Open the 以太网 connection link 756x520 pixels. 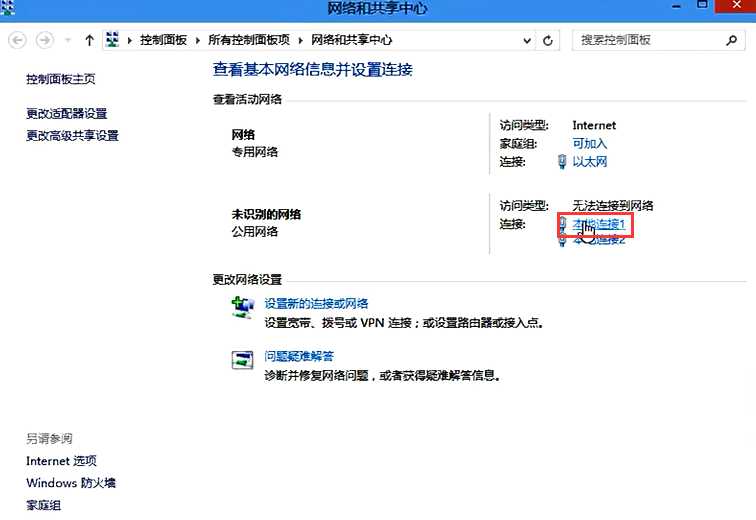[x=590, y=161]
